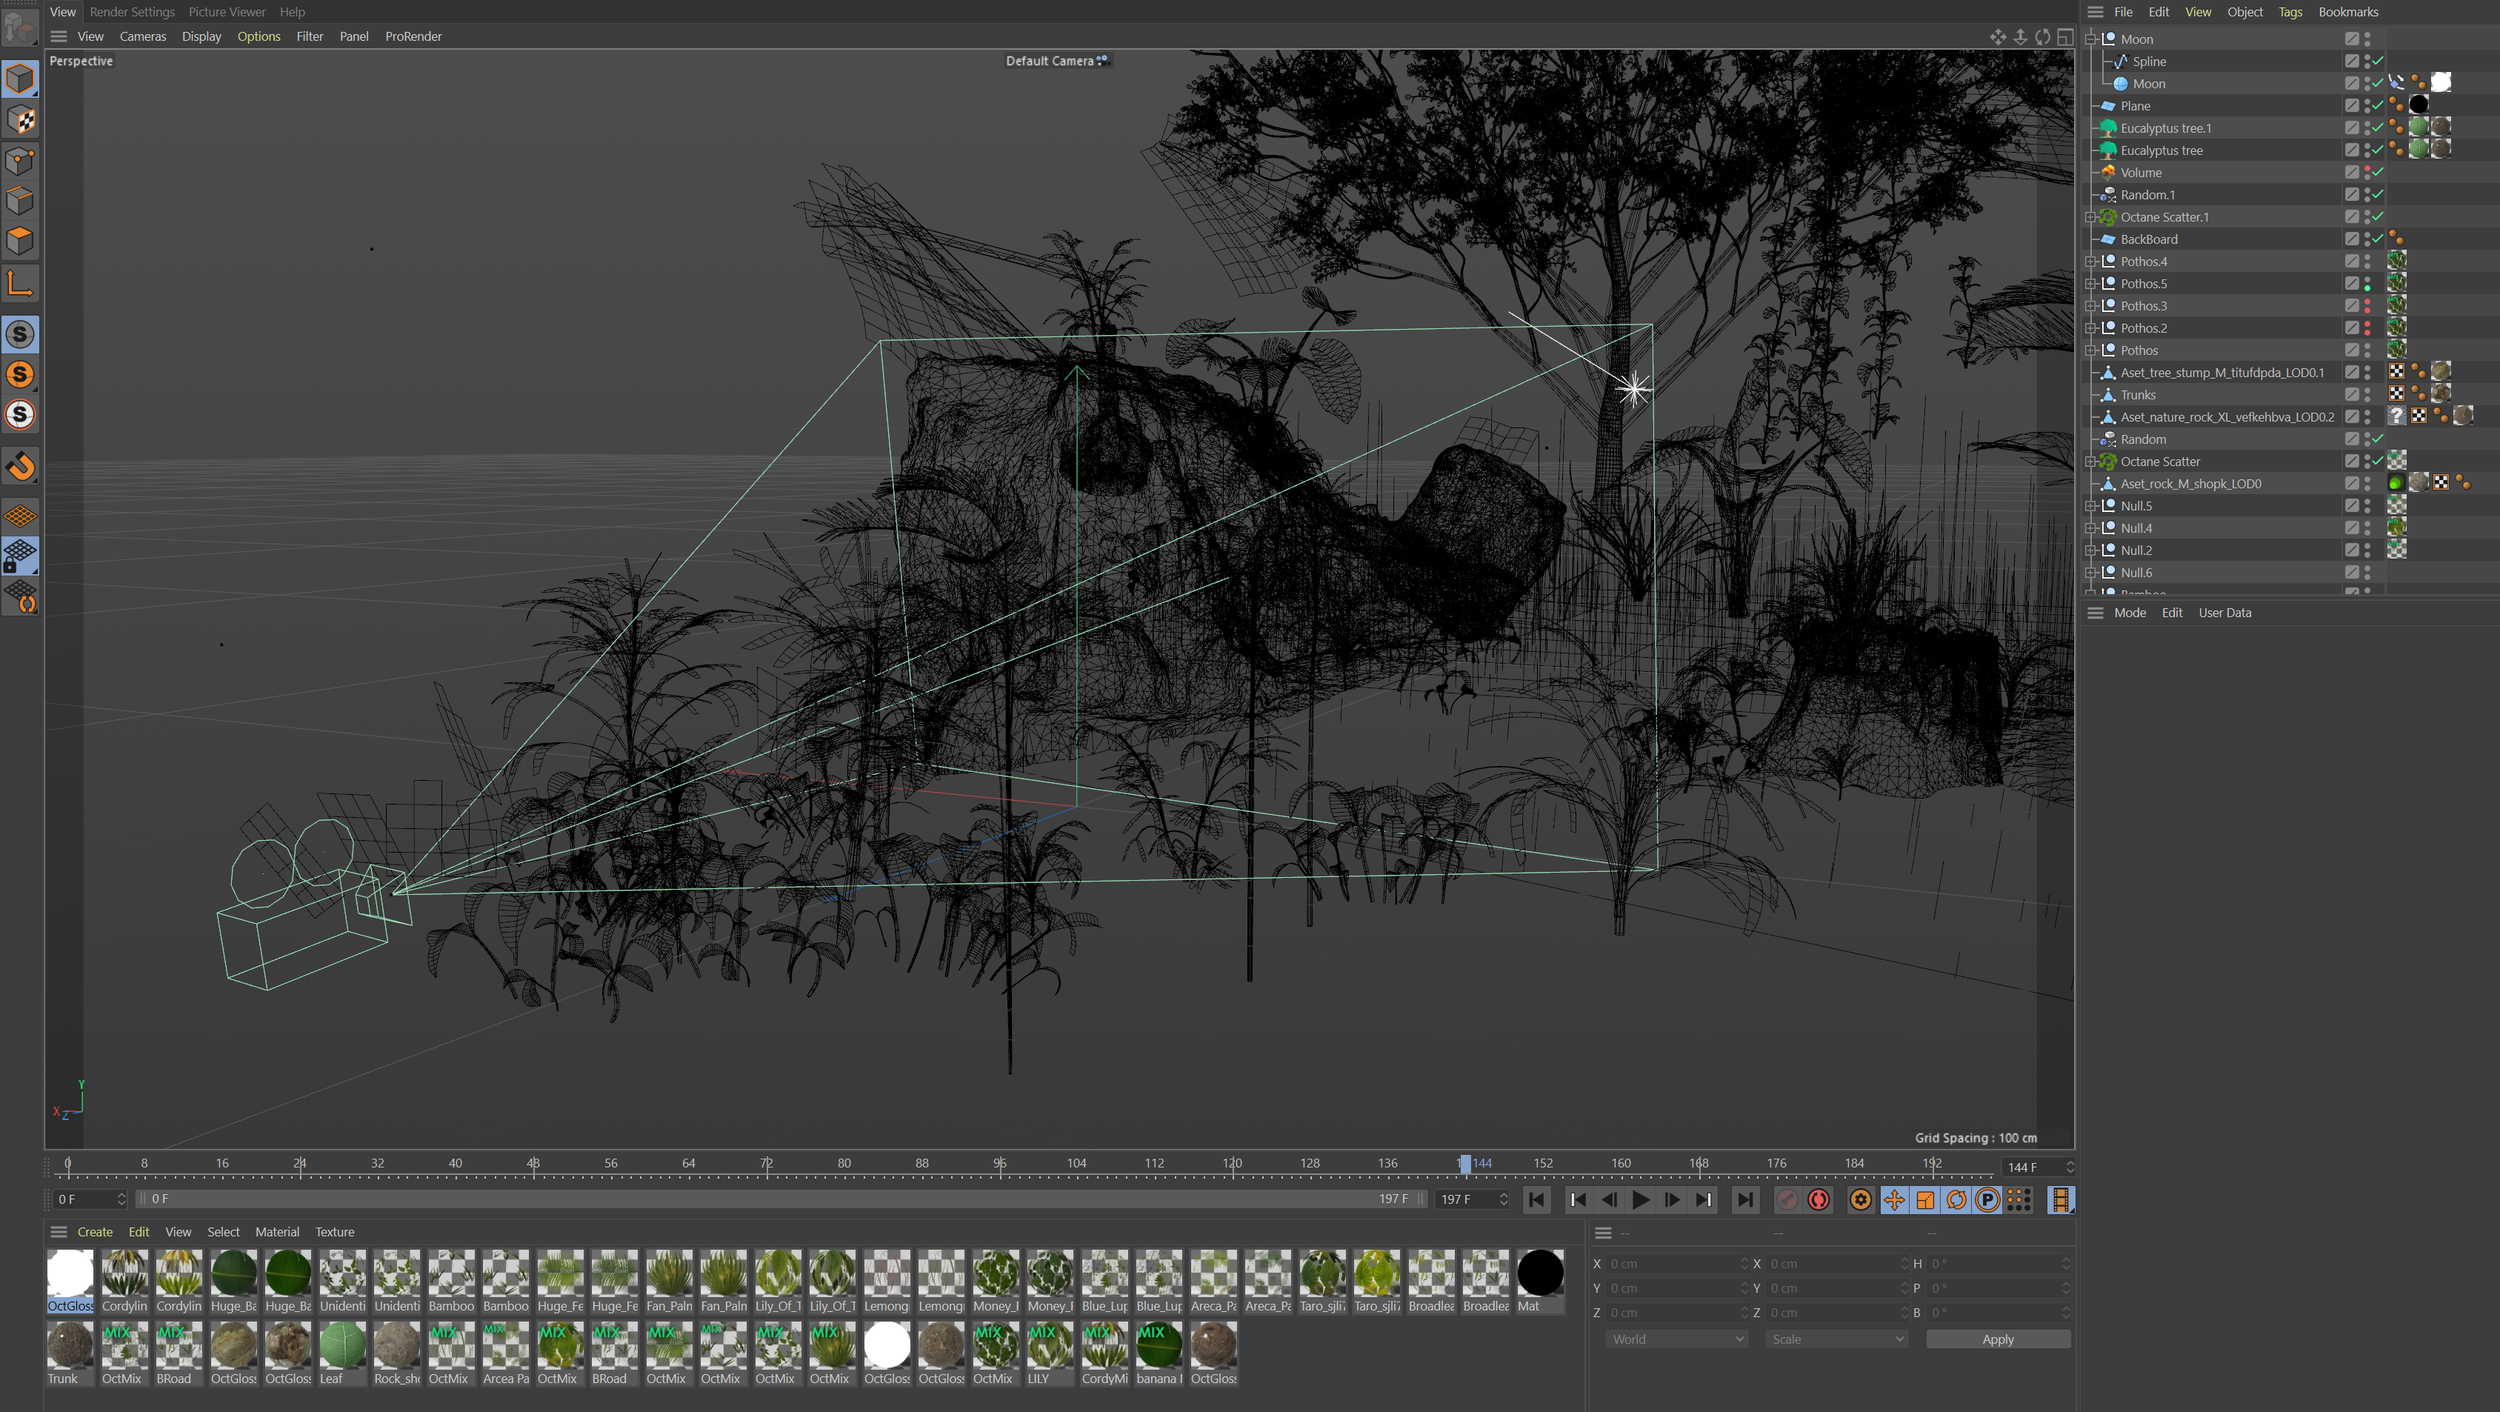Toggle Volume object enable checkmark
This screenshot has width=2500, height=1412.
[2378, 172]
